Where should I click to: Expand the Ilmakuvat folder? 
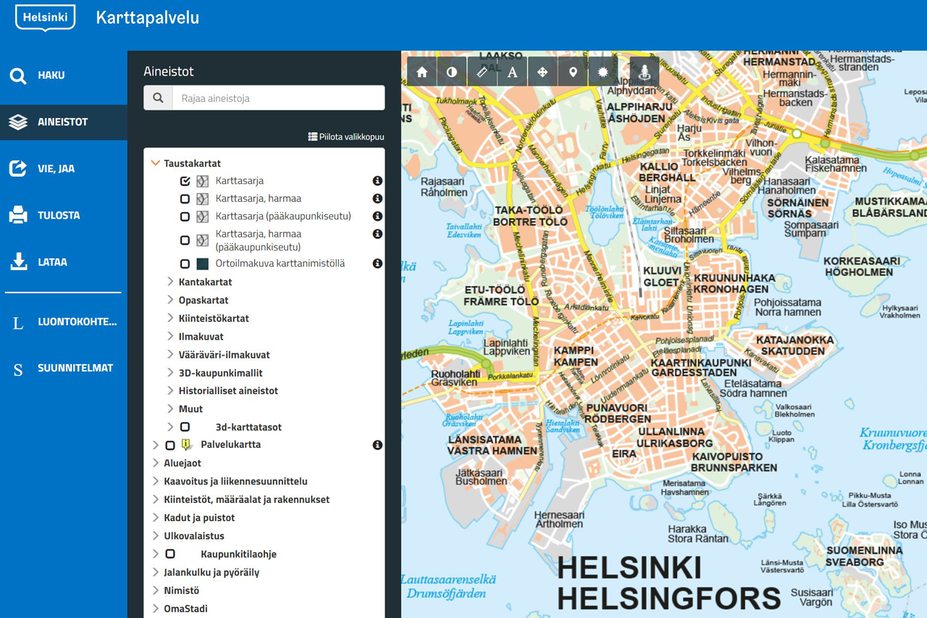[170, 337]
